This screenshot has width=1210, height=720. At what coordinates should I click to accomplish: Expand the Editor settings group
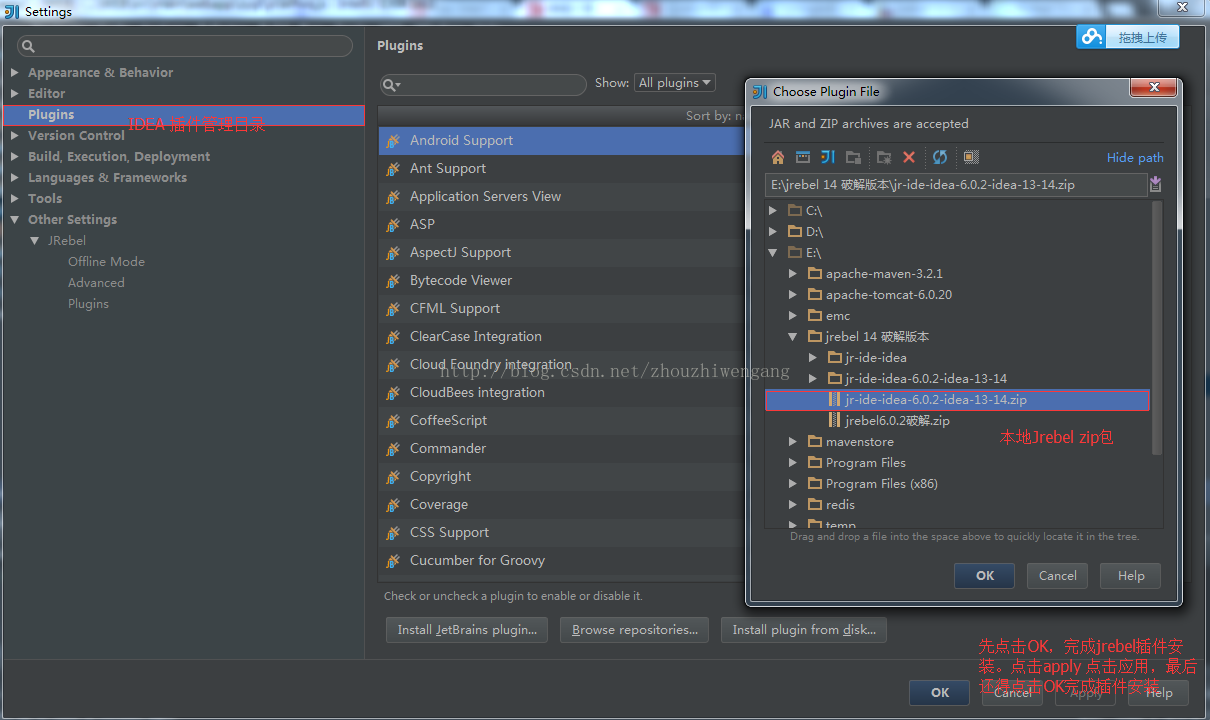(x=14, y=93)
